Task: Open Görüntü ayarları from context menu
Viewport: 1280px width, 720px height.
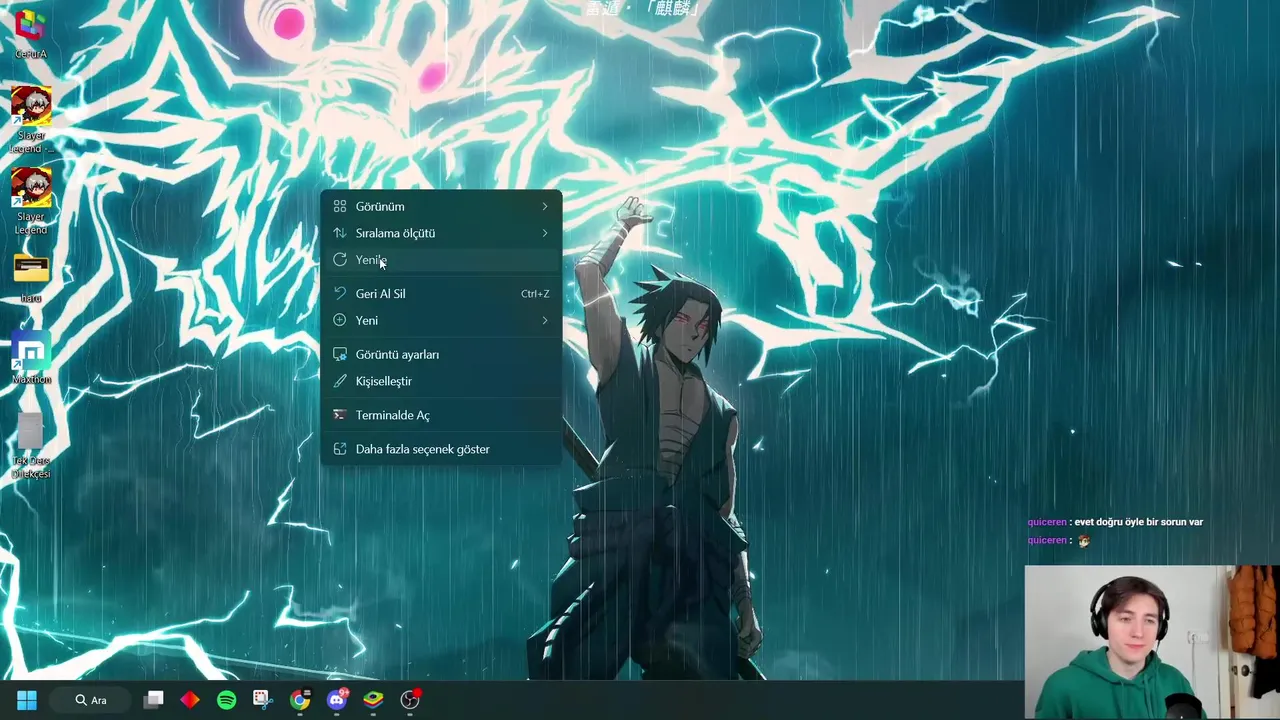Action: click(441, 354)
